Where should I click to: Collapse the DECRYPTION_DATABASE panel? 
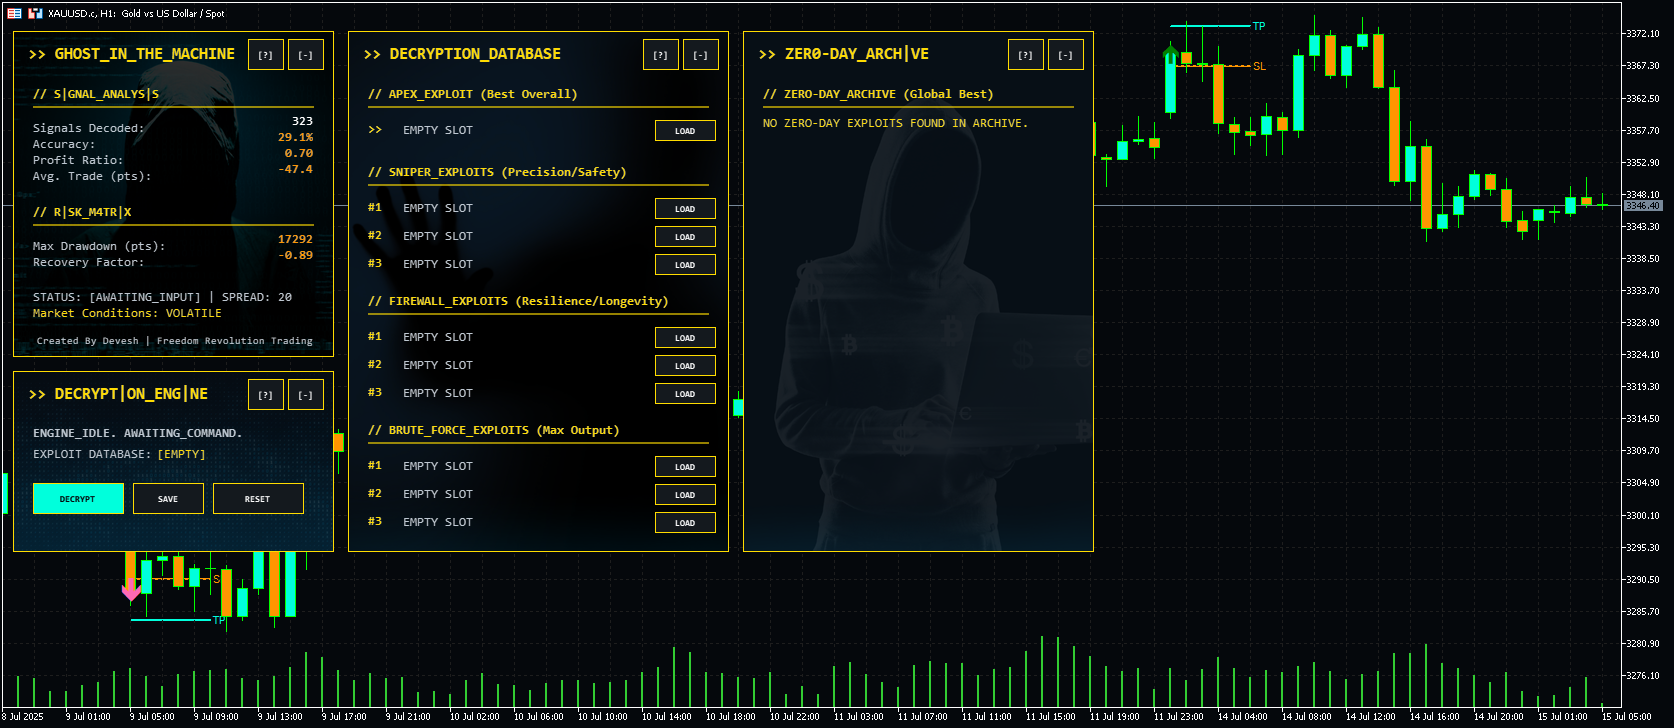point(700,55)
